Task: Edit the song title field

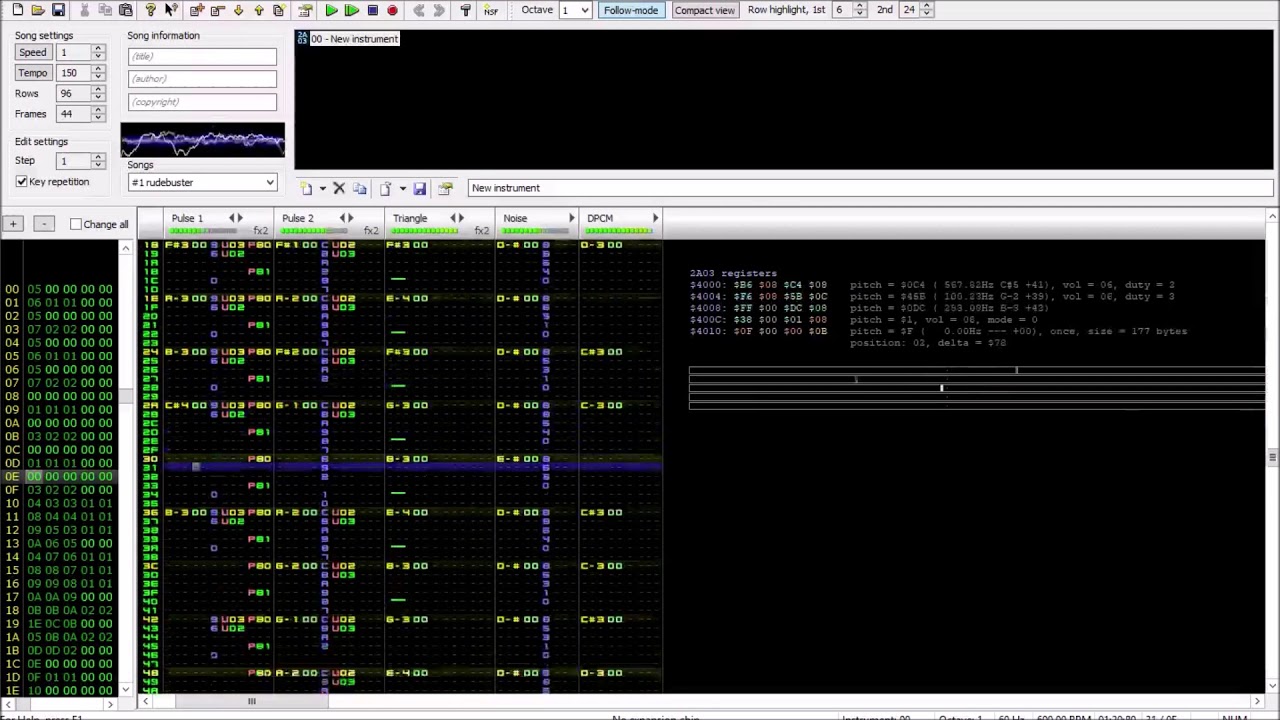Action: click(x=202, y=56)
